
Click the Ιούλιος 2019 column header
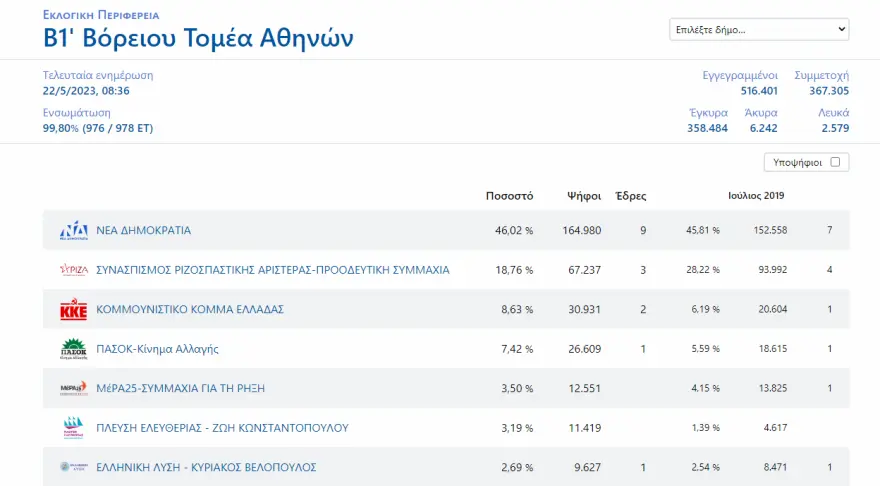(x=756, y=196)
